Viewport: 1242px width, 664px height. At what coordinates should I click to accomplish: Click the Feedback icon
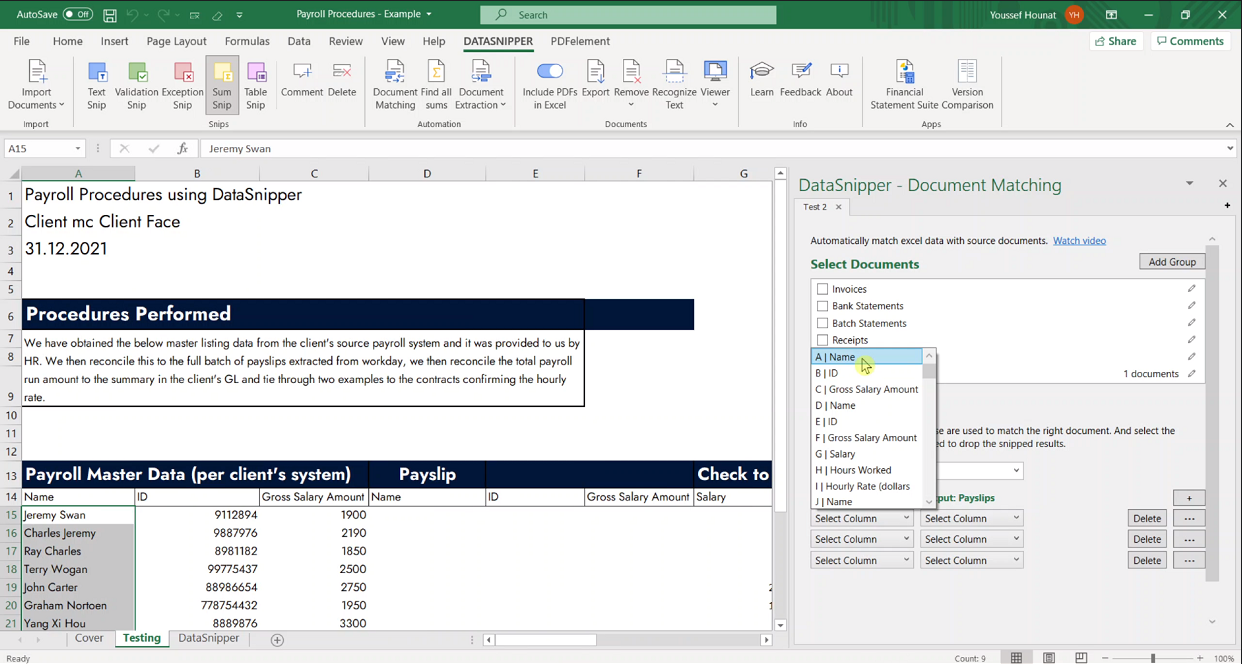(x=800, y=80)
